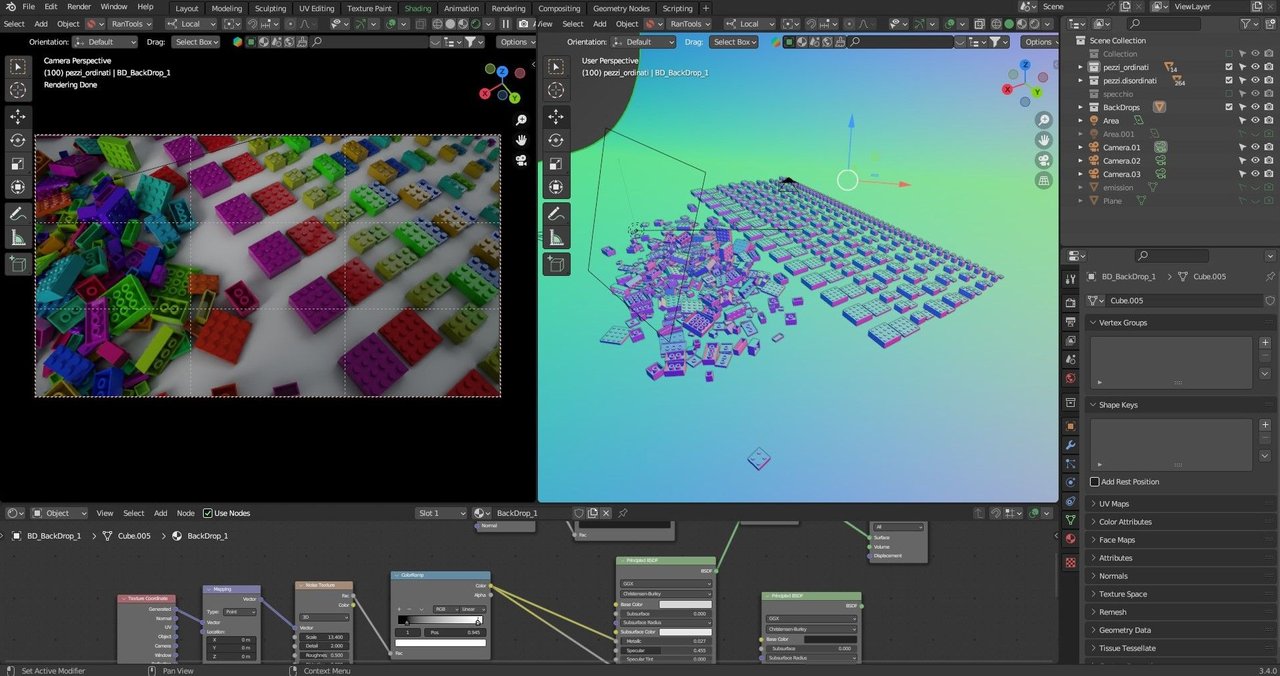Click the ColorRamp gradient bar
The image size is (1280, 676).
point(440,620)
